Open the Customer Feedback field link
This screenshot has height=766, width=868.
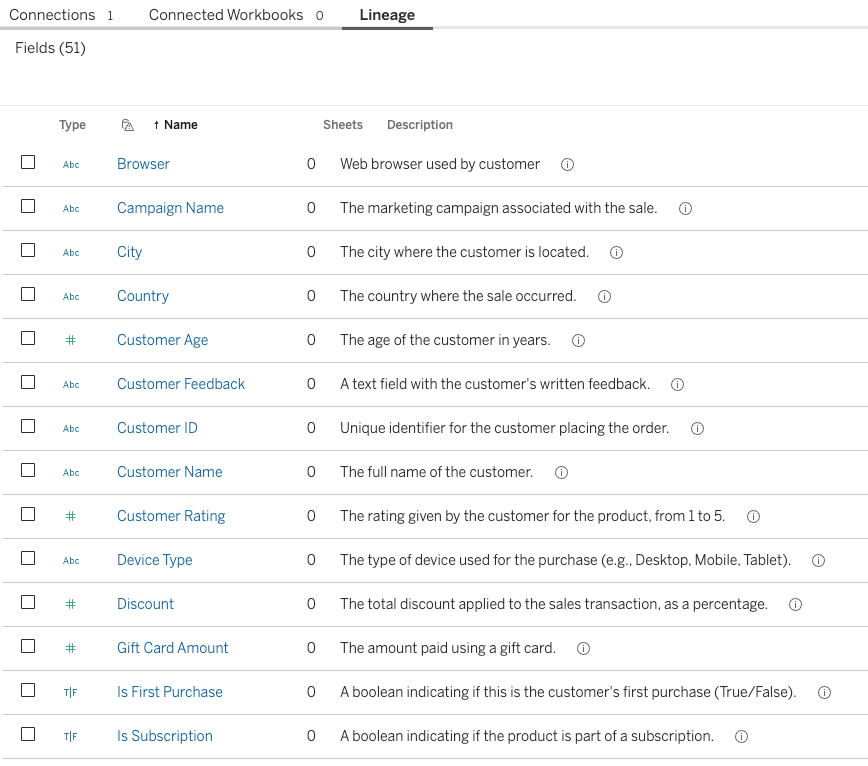coord(180,384)
